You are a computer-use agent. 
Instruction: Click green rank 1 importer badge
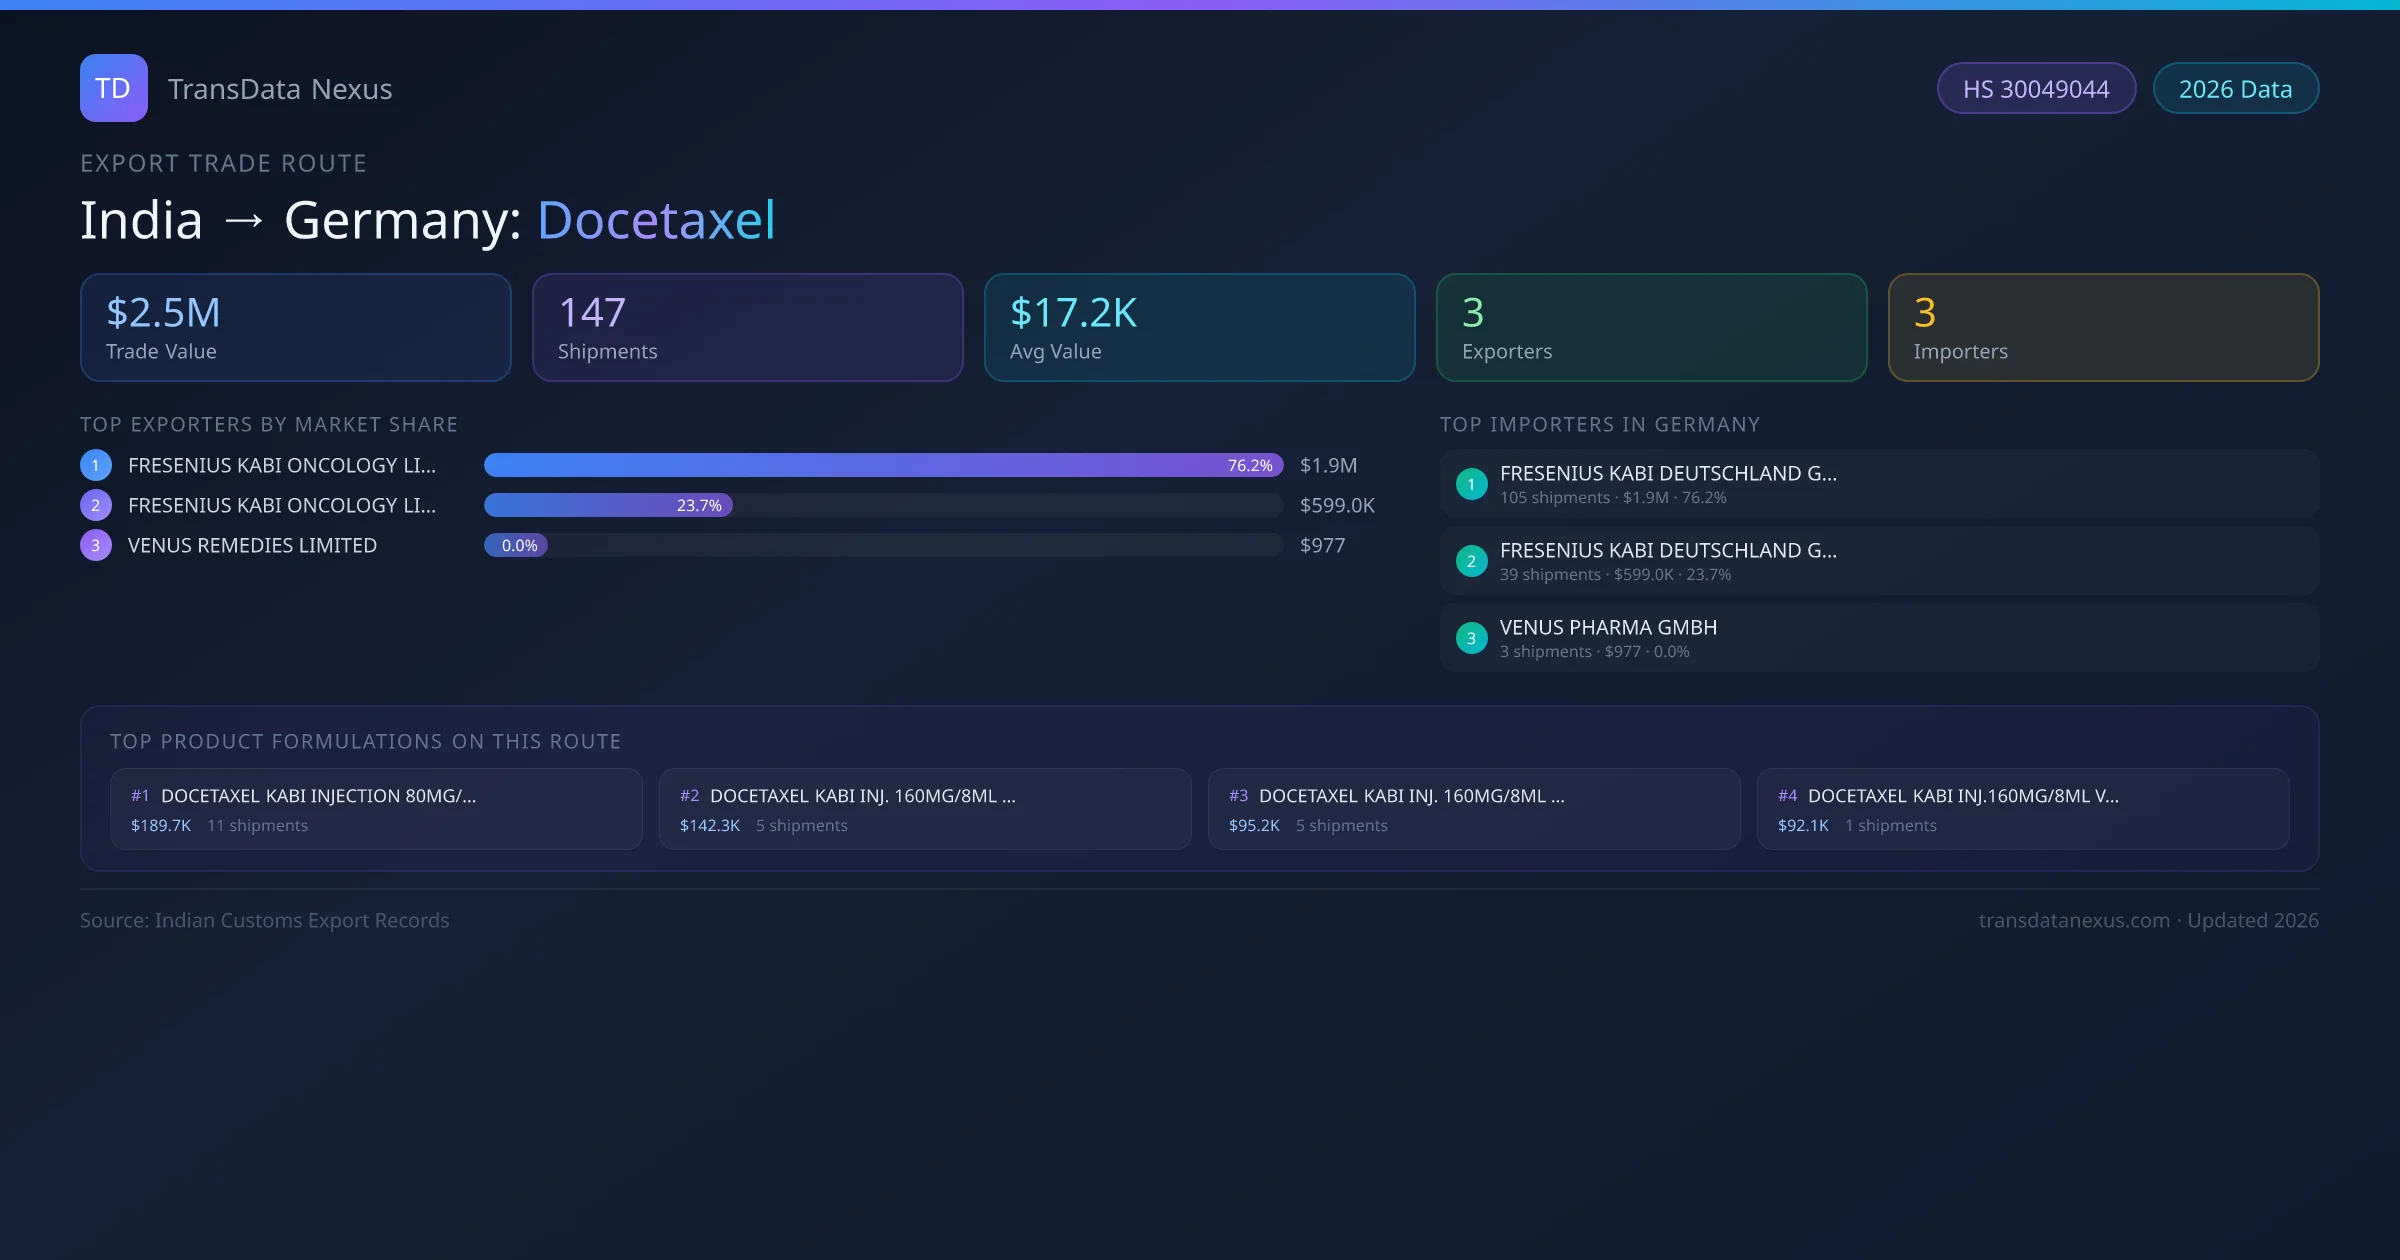[x=1471, y=484]
